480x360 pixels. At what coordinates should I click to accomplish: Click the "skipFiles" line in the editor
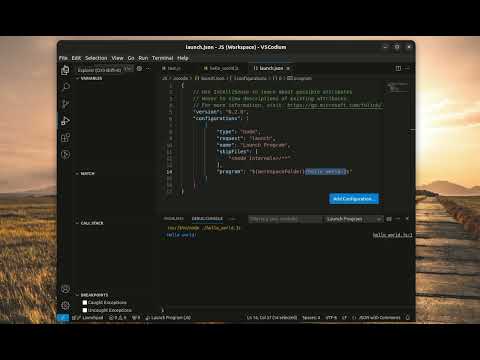point(237,152)
